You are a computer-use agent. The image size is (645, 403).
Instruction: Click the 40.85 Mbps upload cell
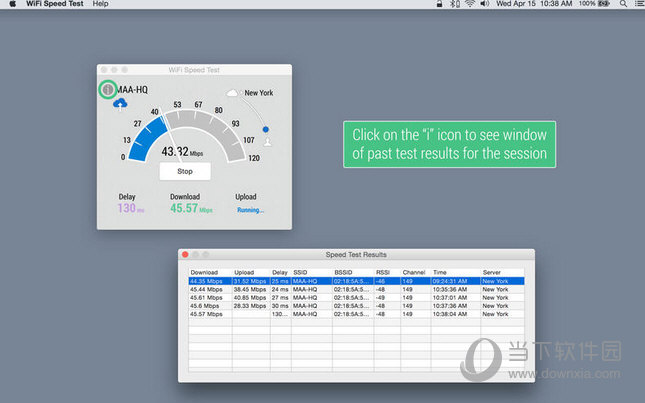250,298
